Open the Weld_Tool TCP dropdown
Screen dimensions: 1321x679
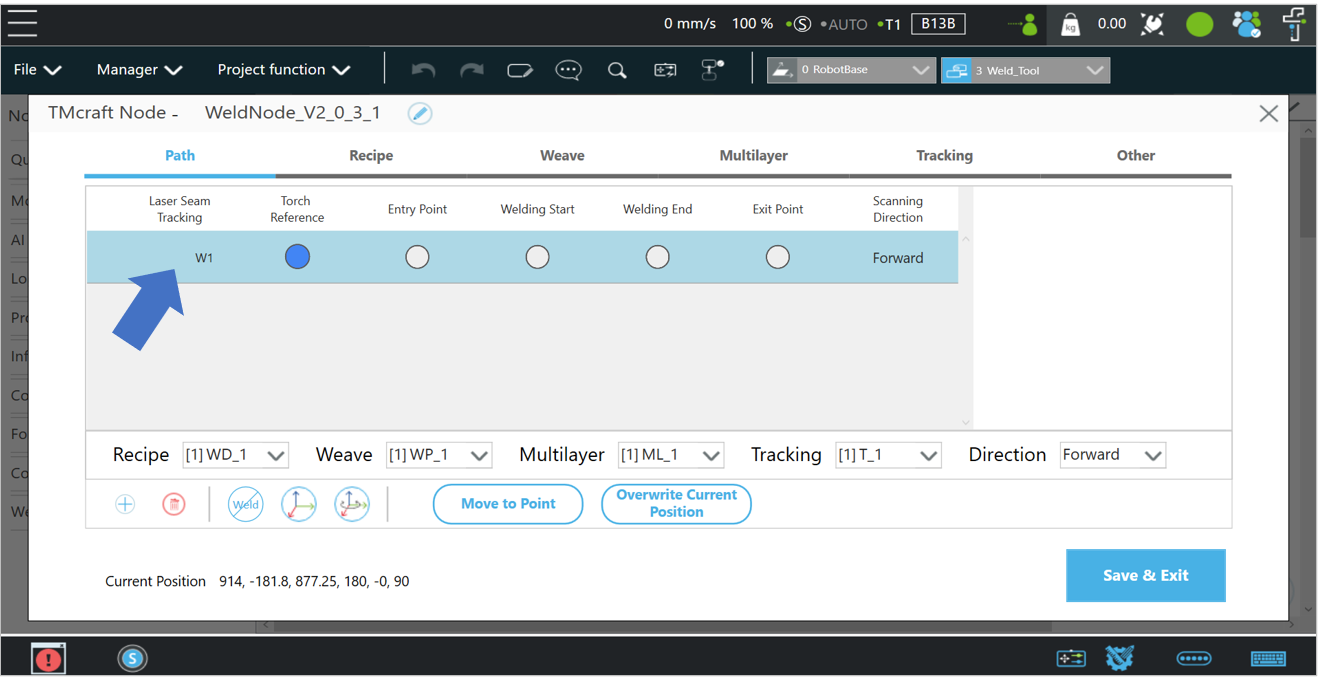click(x=1025, y=70)
